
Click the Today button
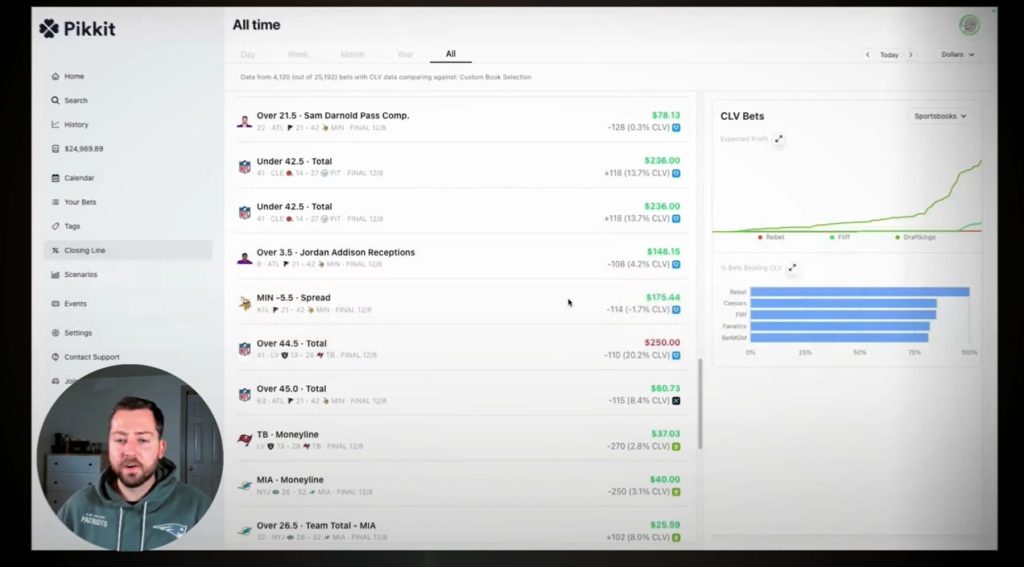(889, 55)
